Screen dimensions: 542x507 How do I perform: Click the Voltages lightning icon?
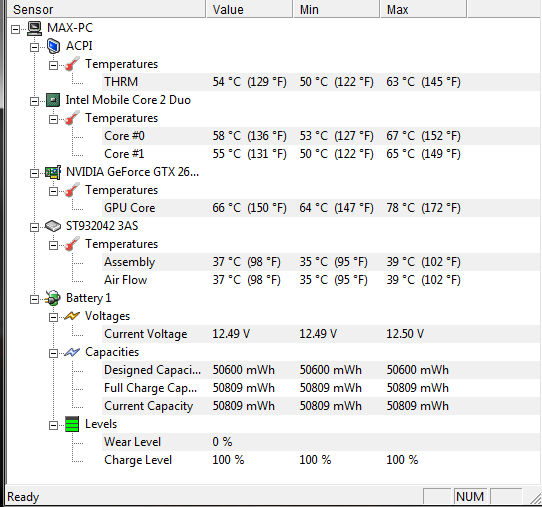72,316
